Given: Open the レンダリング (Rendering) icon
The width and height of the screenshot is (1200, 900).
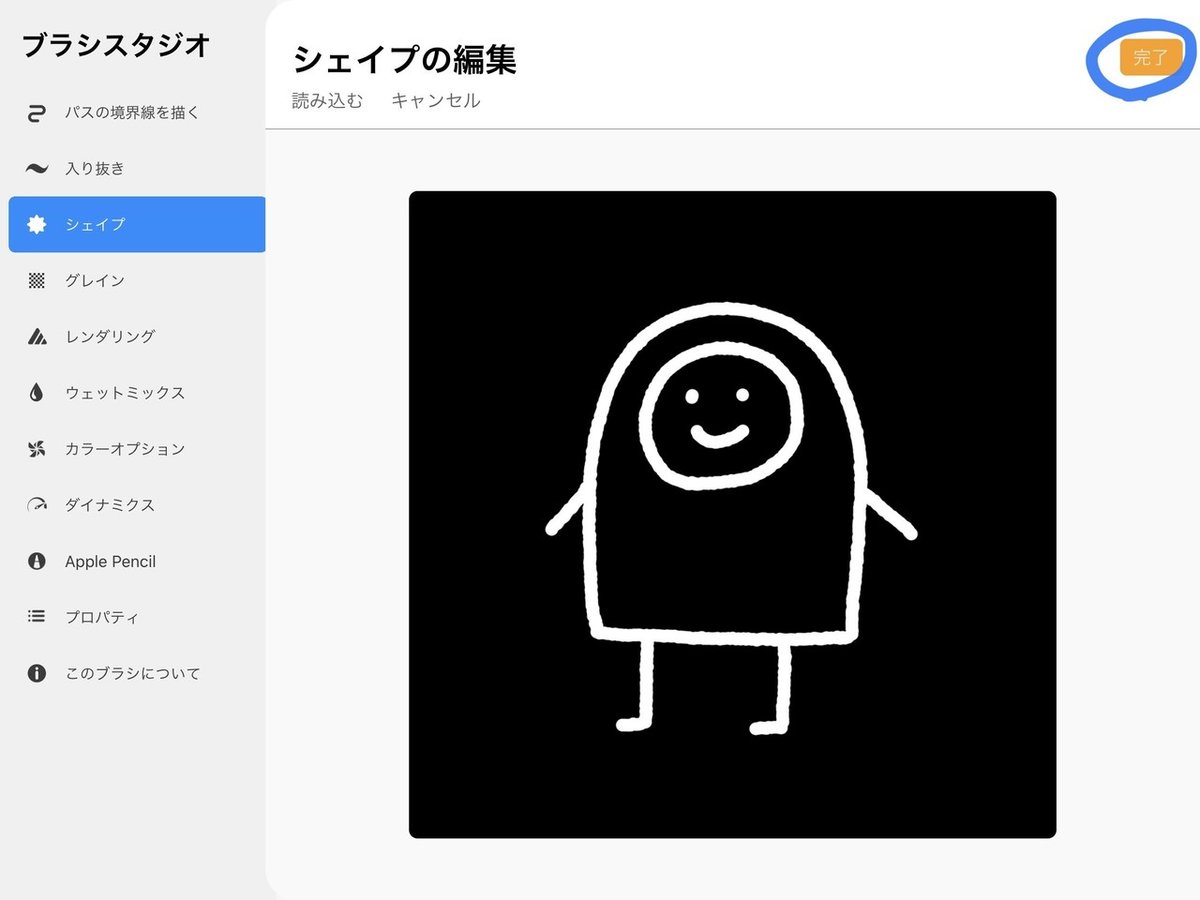Looking at the screenshot, I should pyautogui.click(x=37, y=336).
